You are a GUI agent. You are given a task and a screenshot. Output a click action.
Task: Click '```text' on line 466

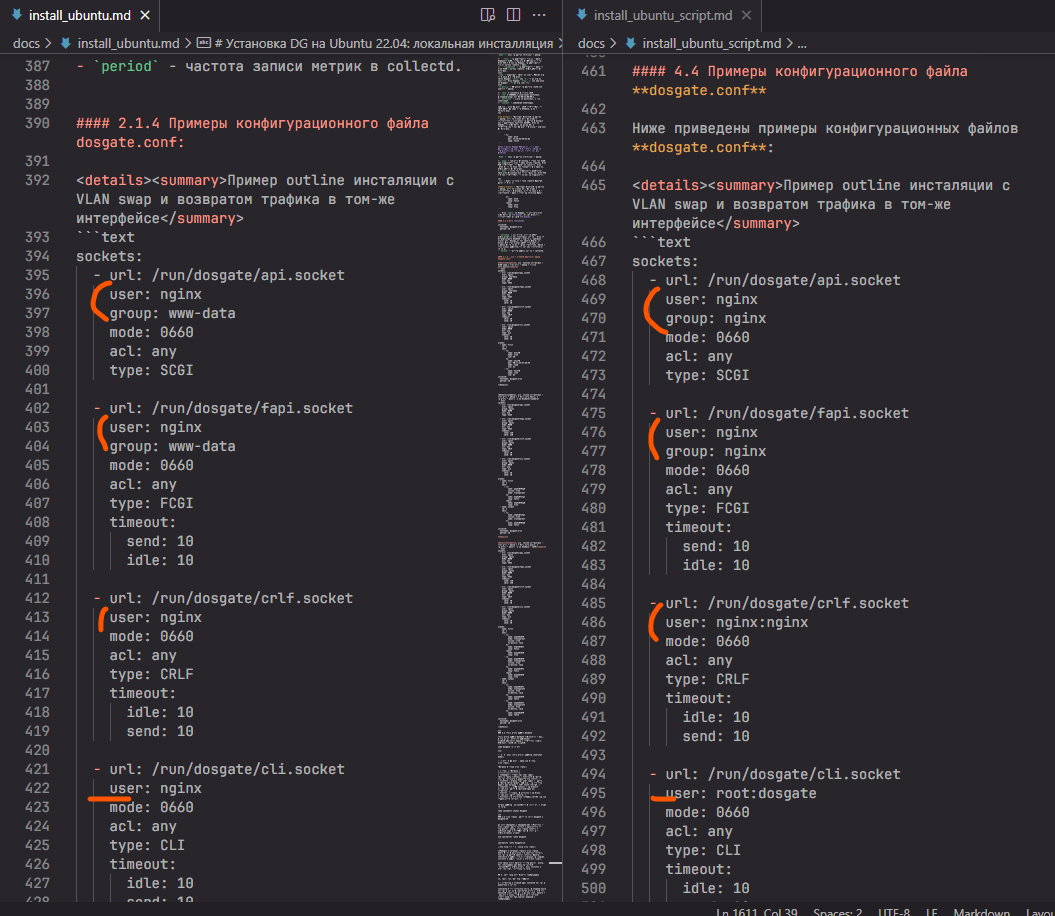point(661,242)
